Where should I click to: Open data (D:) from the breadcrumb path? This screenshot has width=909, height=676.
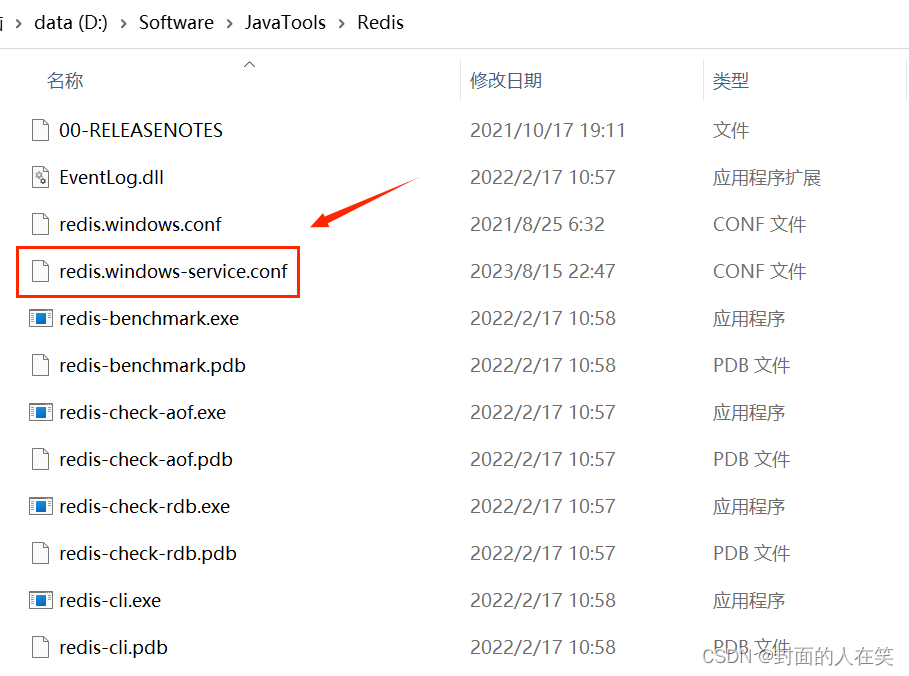pyautogui.click(x=70, y=22)
